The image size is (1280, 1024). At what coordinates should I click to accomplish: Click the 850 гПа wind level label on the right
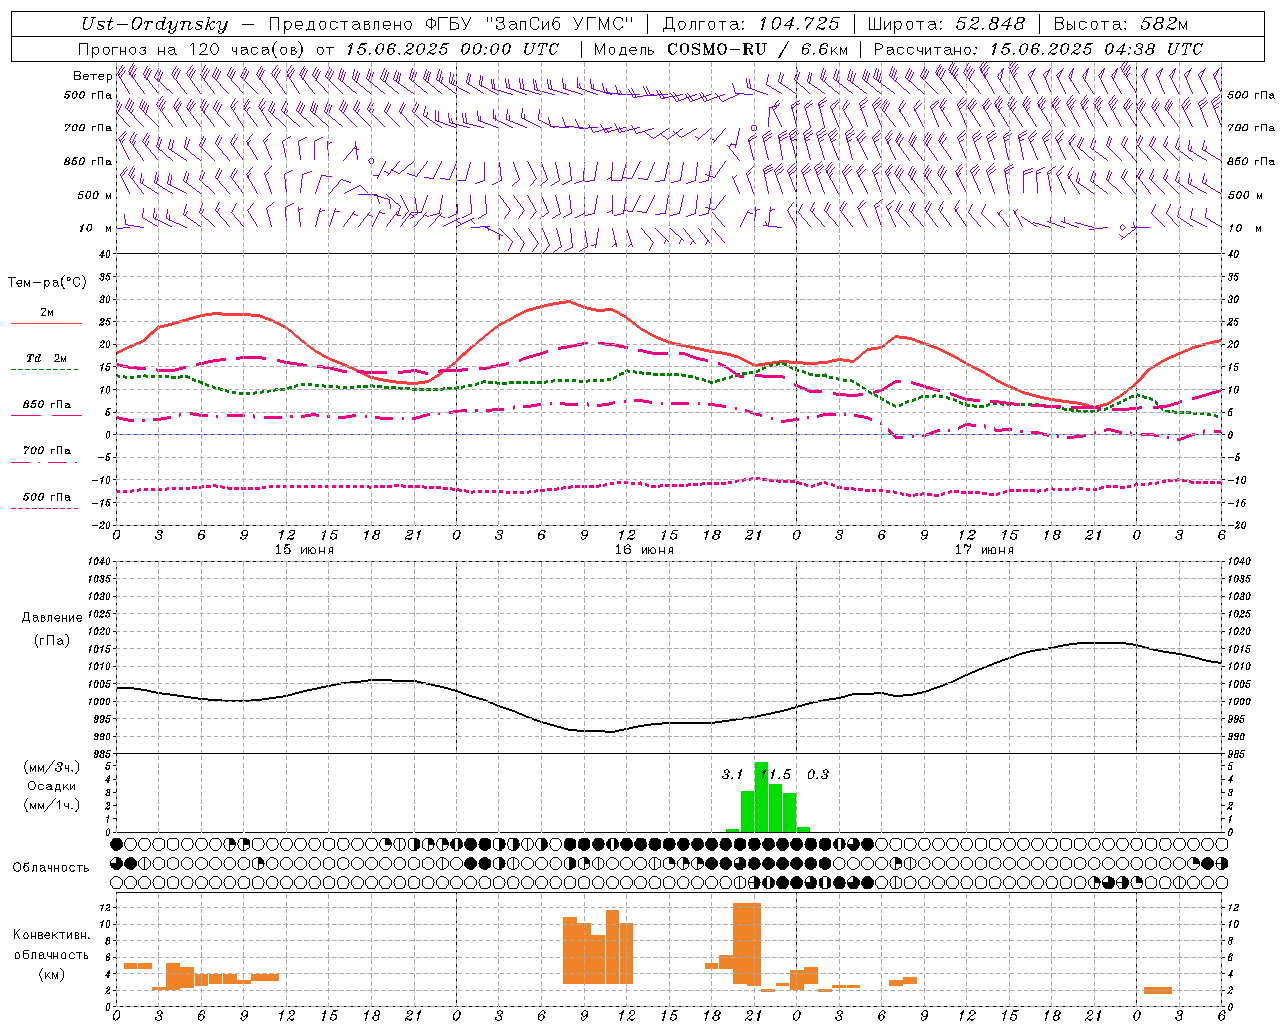[x=1251, y=161]
